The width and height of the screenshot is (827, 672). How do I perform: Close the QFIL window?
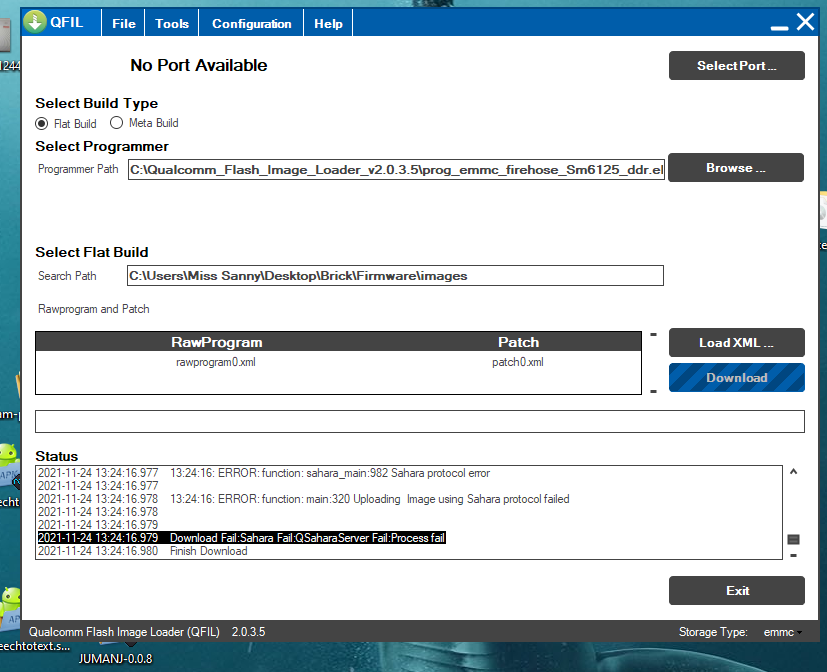tap(805, 22)
